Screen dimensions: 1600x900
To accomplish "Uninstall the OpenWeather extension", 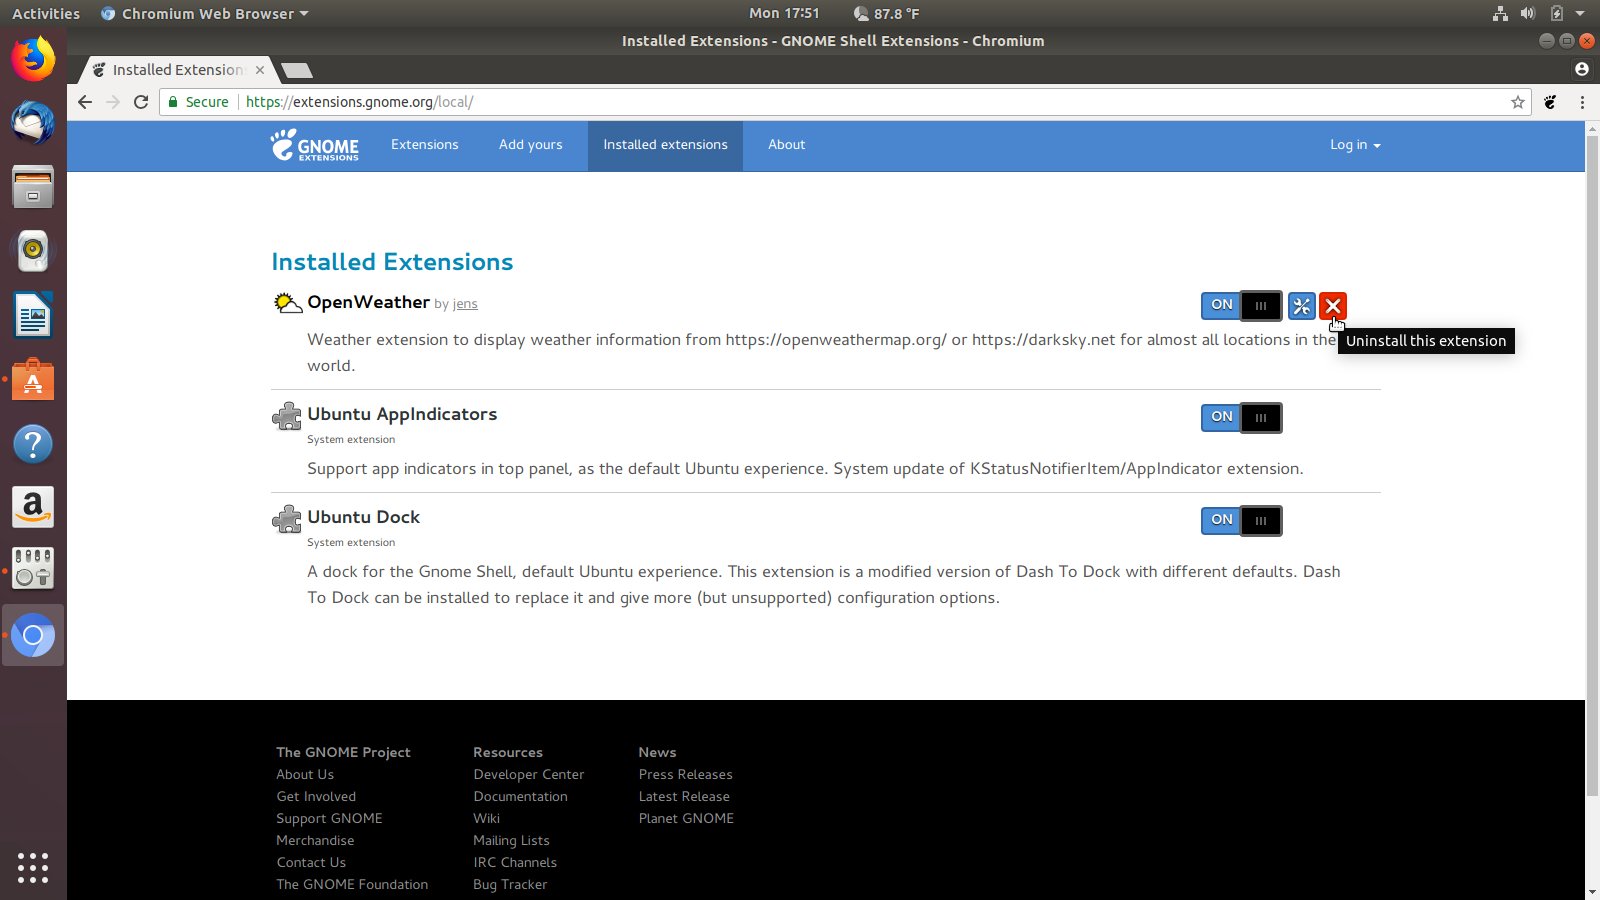I will [x=1333, y=306].
